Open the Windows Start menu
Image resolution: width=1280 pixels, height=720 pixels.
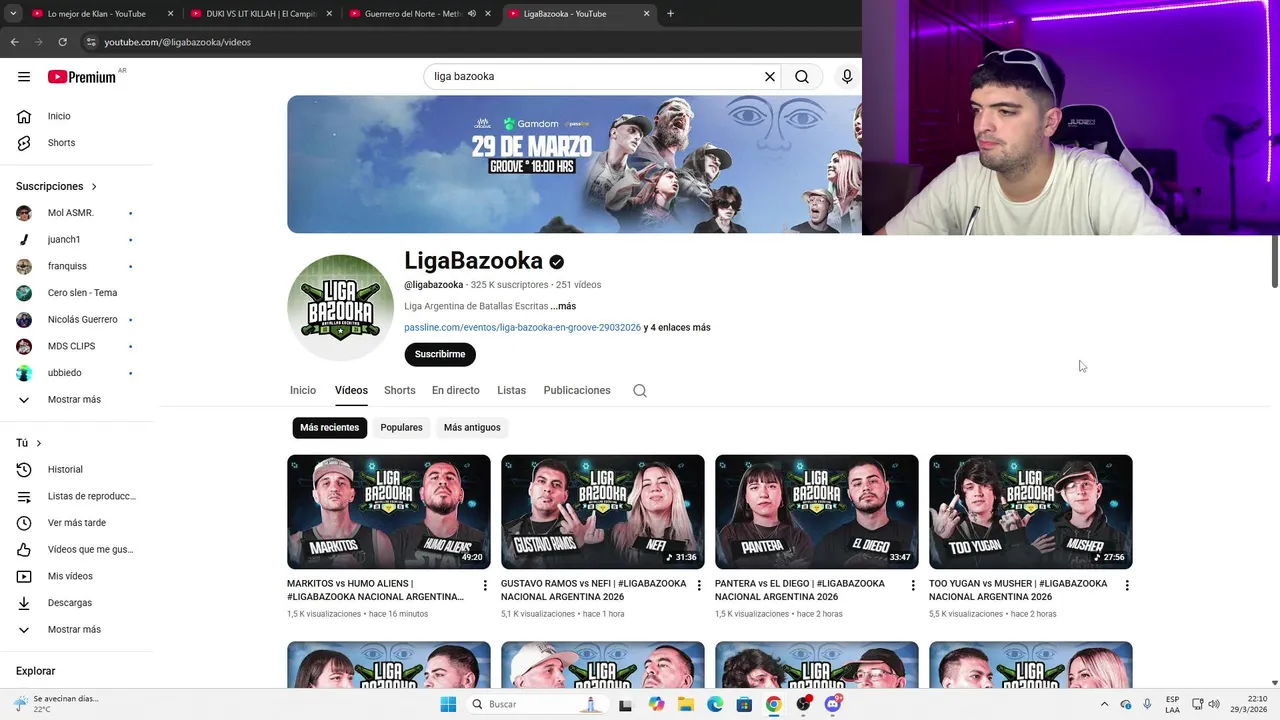click(x=448, y=704)
